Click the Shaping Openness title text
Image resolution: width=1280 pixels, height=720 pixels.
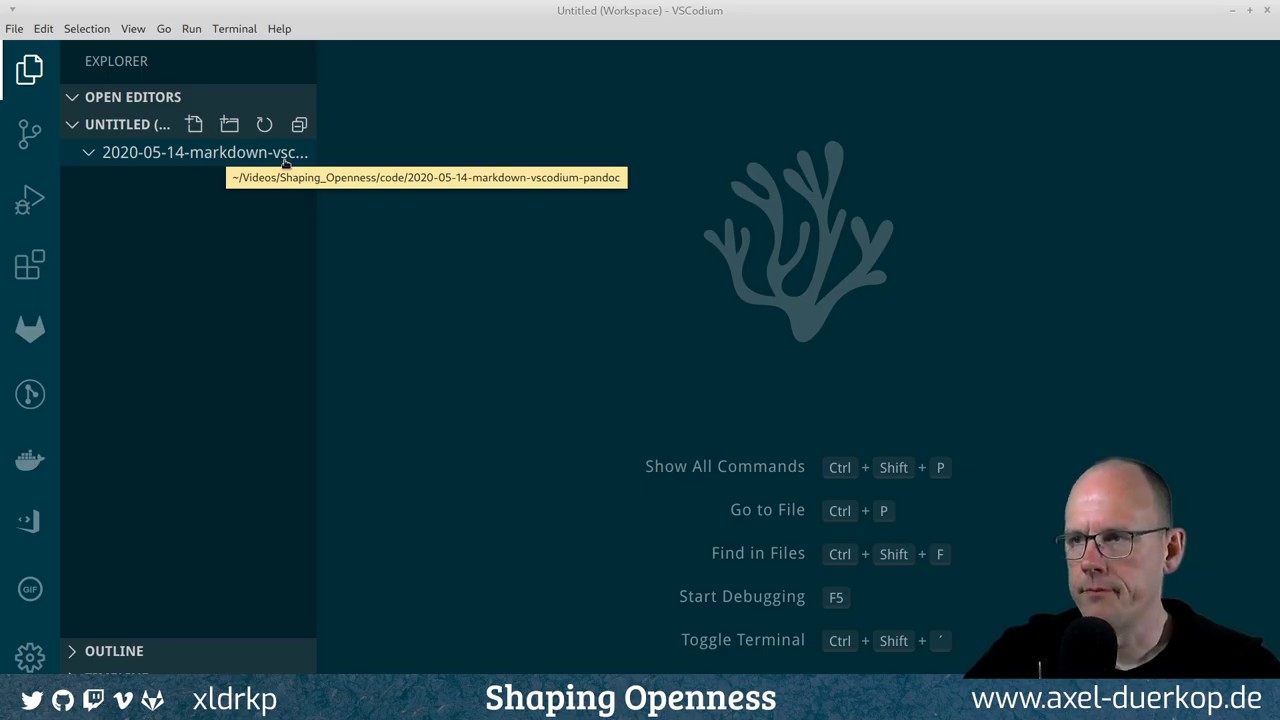(630, 698)
